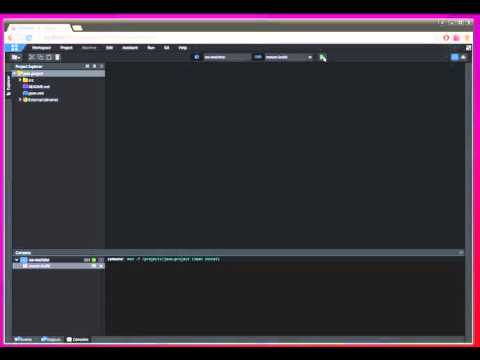The height and width of the screenshot is (360, 480).
Task: Open the Run menu
Action: (x=151, y=48)
